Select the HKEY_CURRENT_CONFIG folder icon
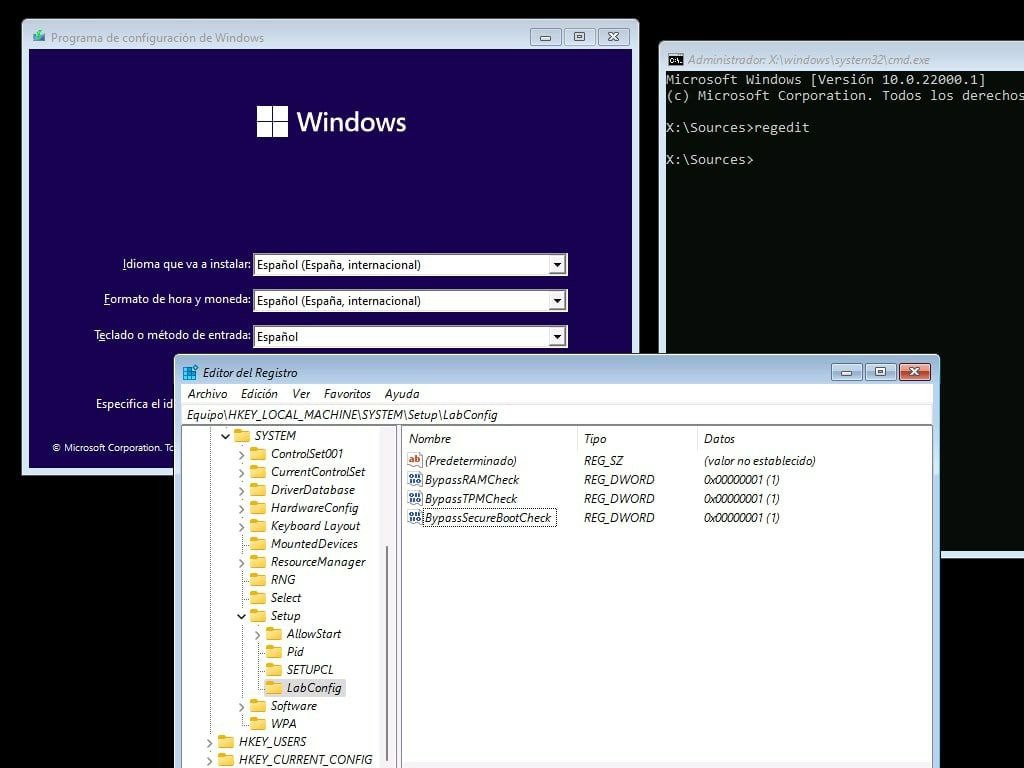1024x768 pixels. click(x=226, y=759)
